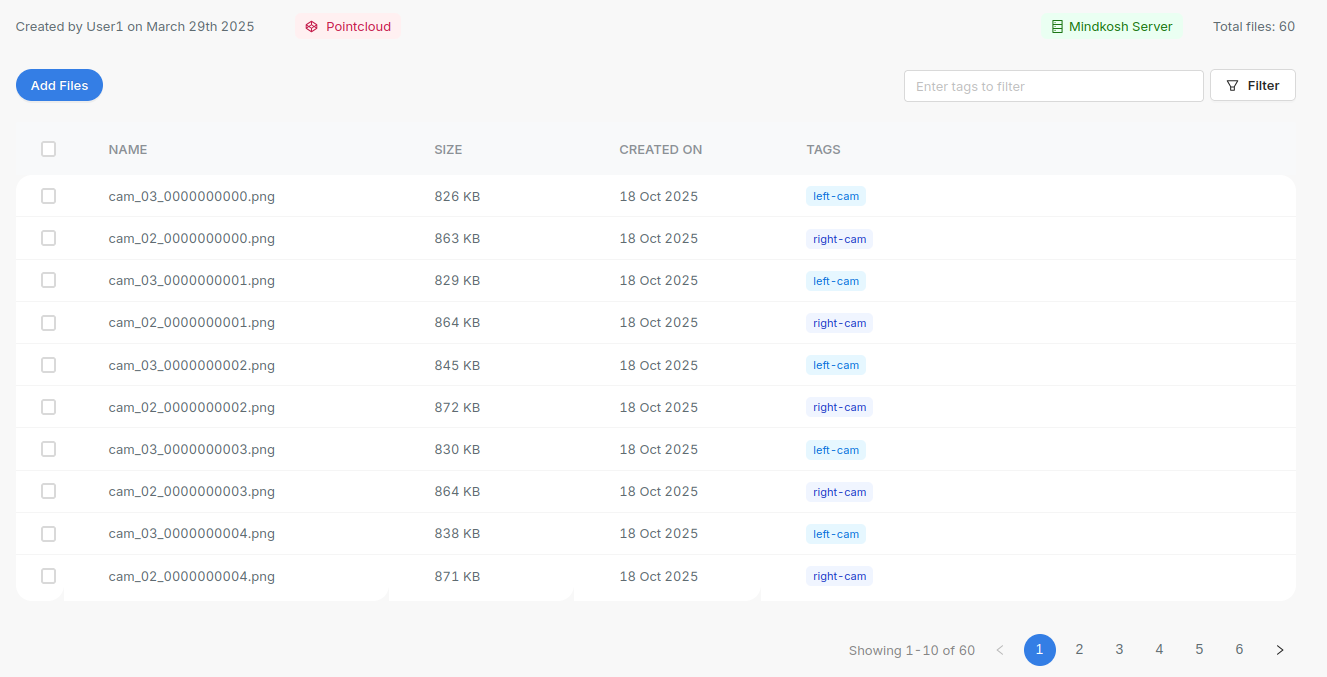Click the previous page left arrow
Screen dimensions: 1327x677
tap(999, 650)
